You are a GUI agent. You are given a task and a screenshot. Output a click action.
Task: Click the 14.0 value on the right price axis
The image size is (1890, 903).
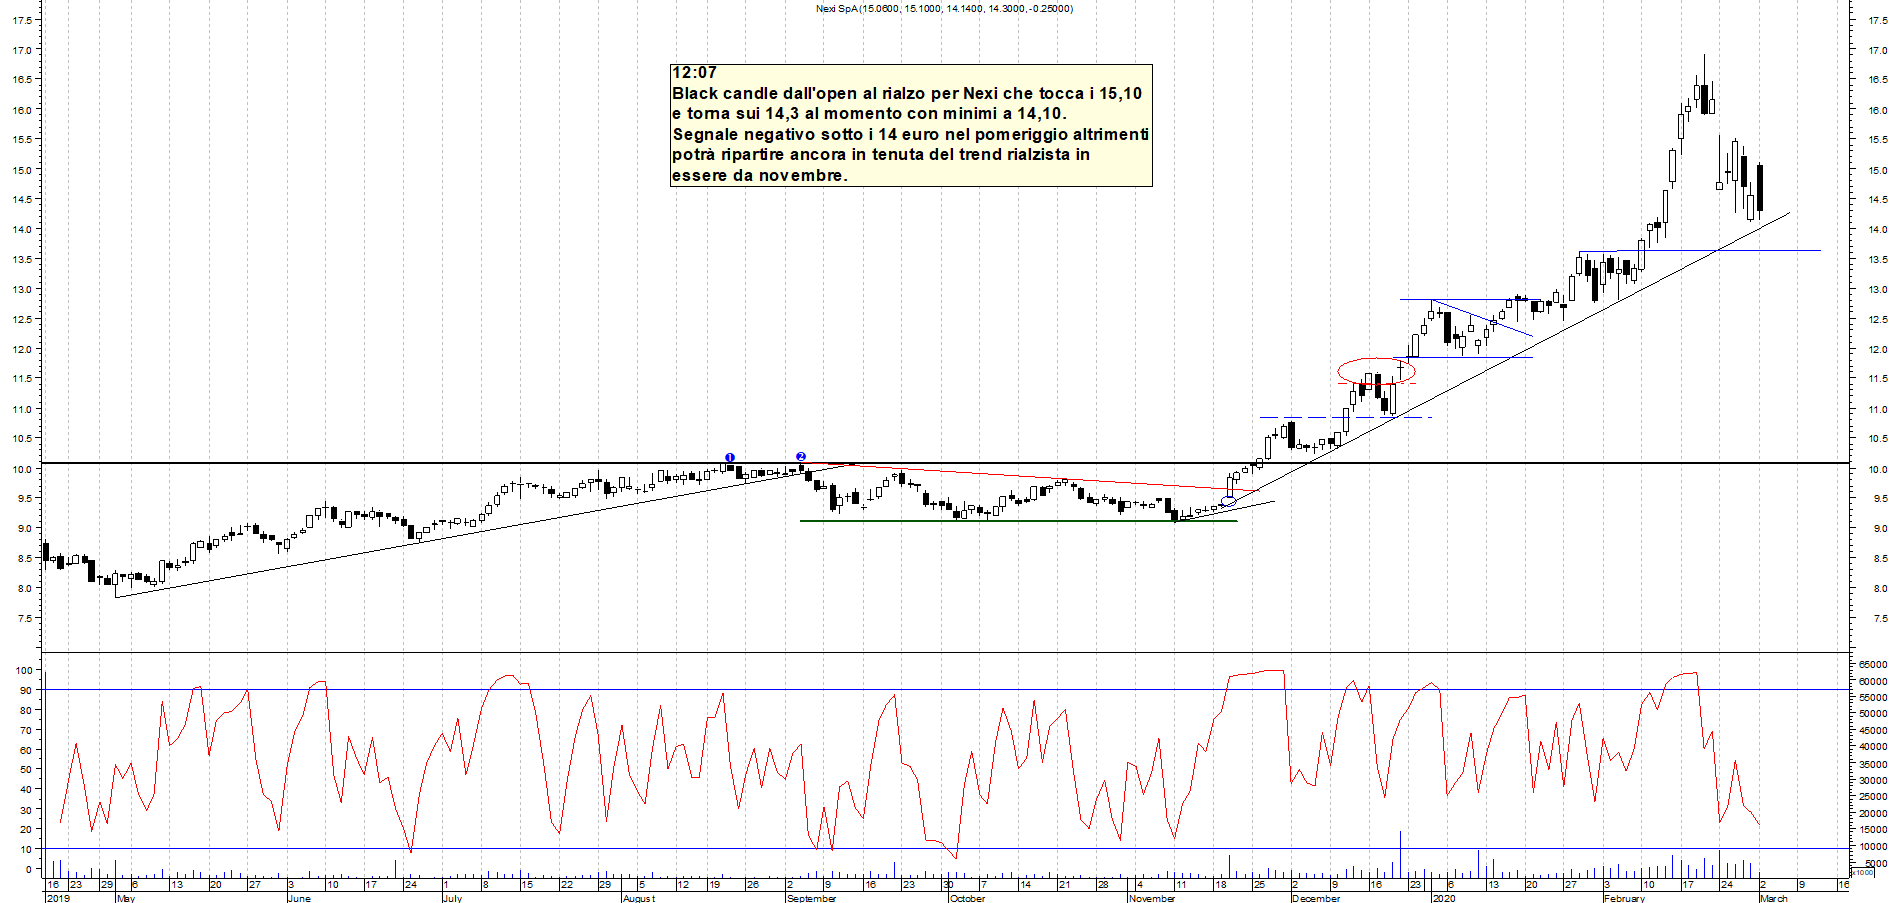point(1877,230)
